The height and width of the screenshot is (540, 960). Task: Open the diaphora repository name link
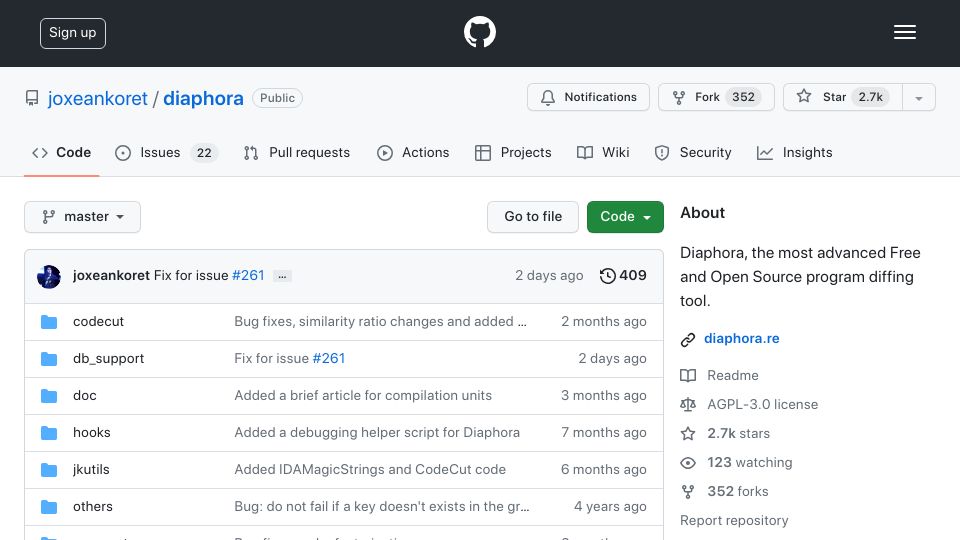point(203,98)
